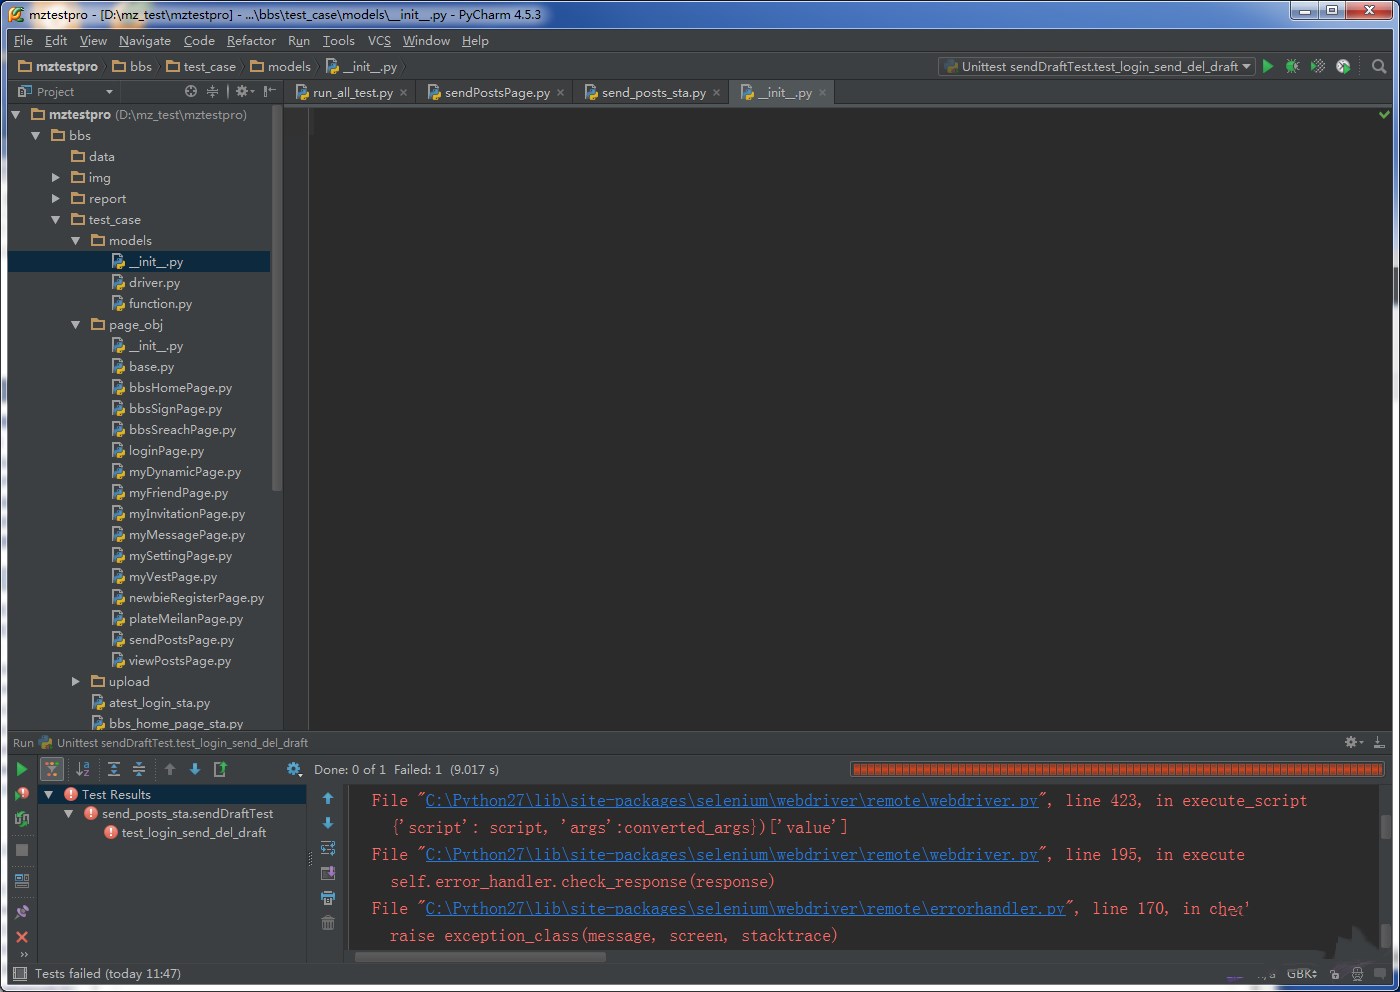Rerun failed tests in Run panel
The width and height of the screenshot is (1400, 992).
pyautogui.click(x=22, y=794)
